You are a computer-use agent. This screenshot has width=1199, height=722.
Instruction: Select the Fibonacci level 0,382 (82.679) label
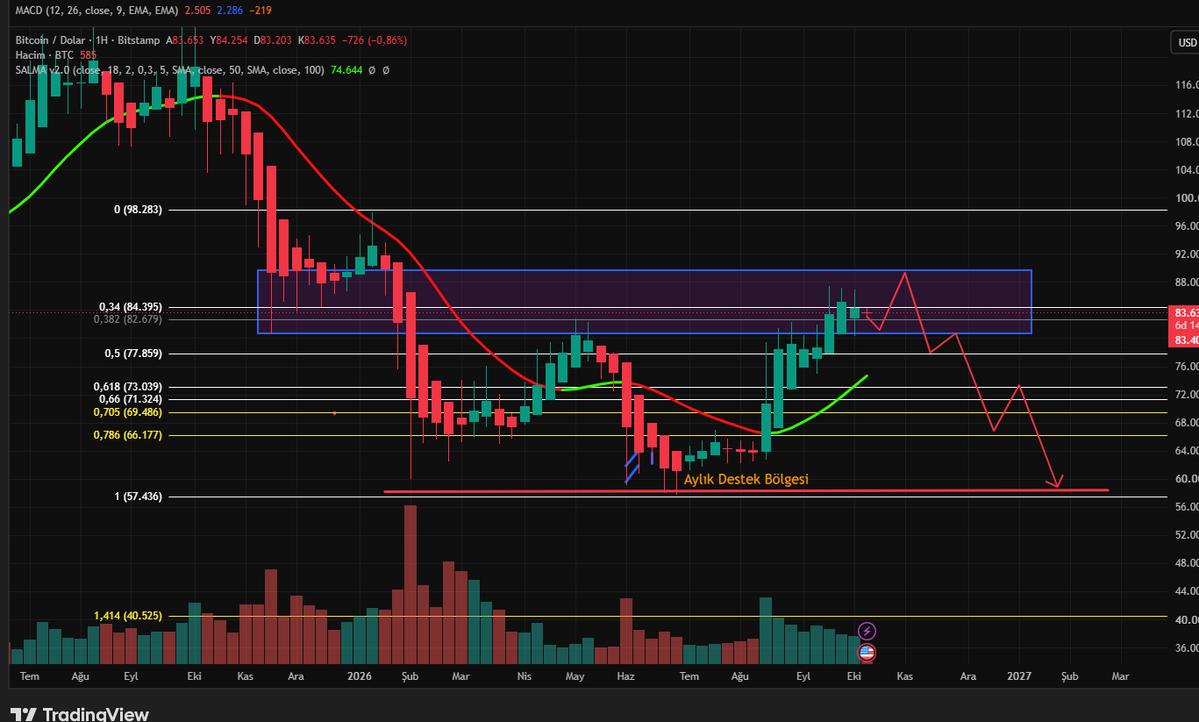[x=128, y=319]
